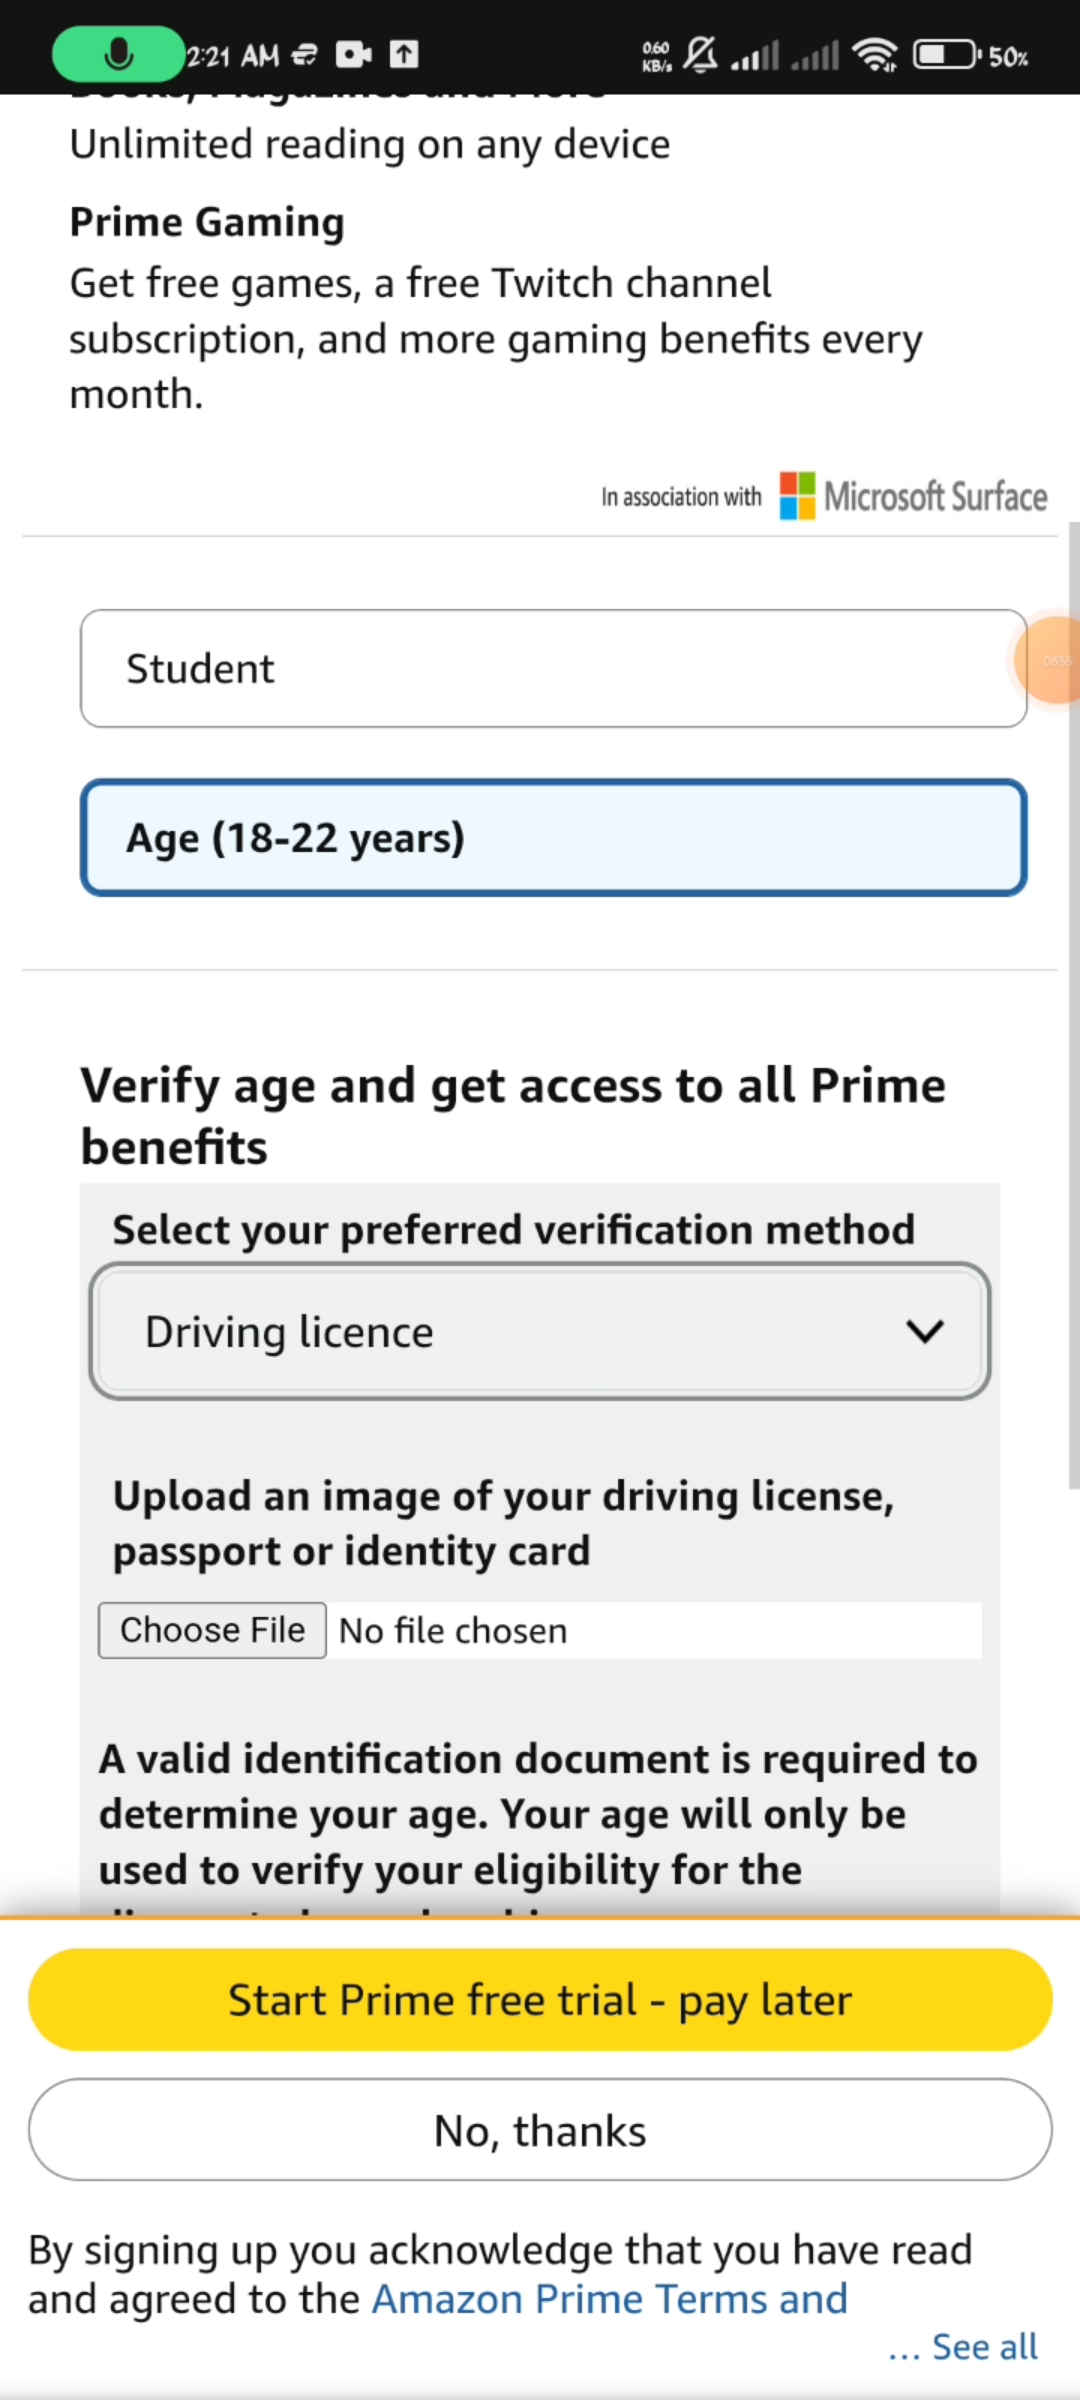Image resolution: width=1080 pixels, height=2400 pixels.
Task: Tap the No file chosen field
Action: point(654,1631)
